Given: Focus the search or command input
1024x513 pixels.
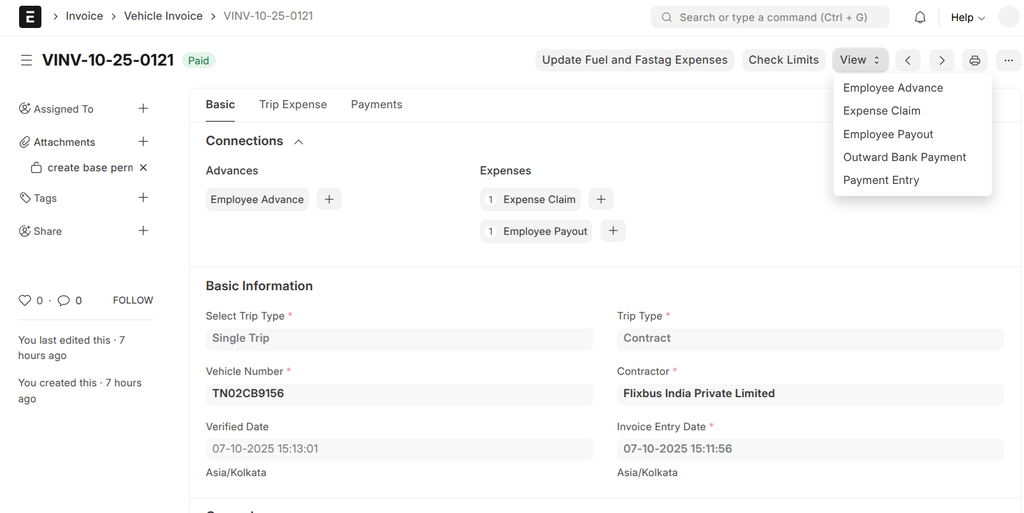Looking at the screenshot, I should [x=770, y=17].
